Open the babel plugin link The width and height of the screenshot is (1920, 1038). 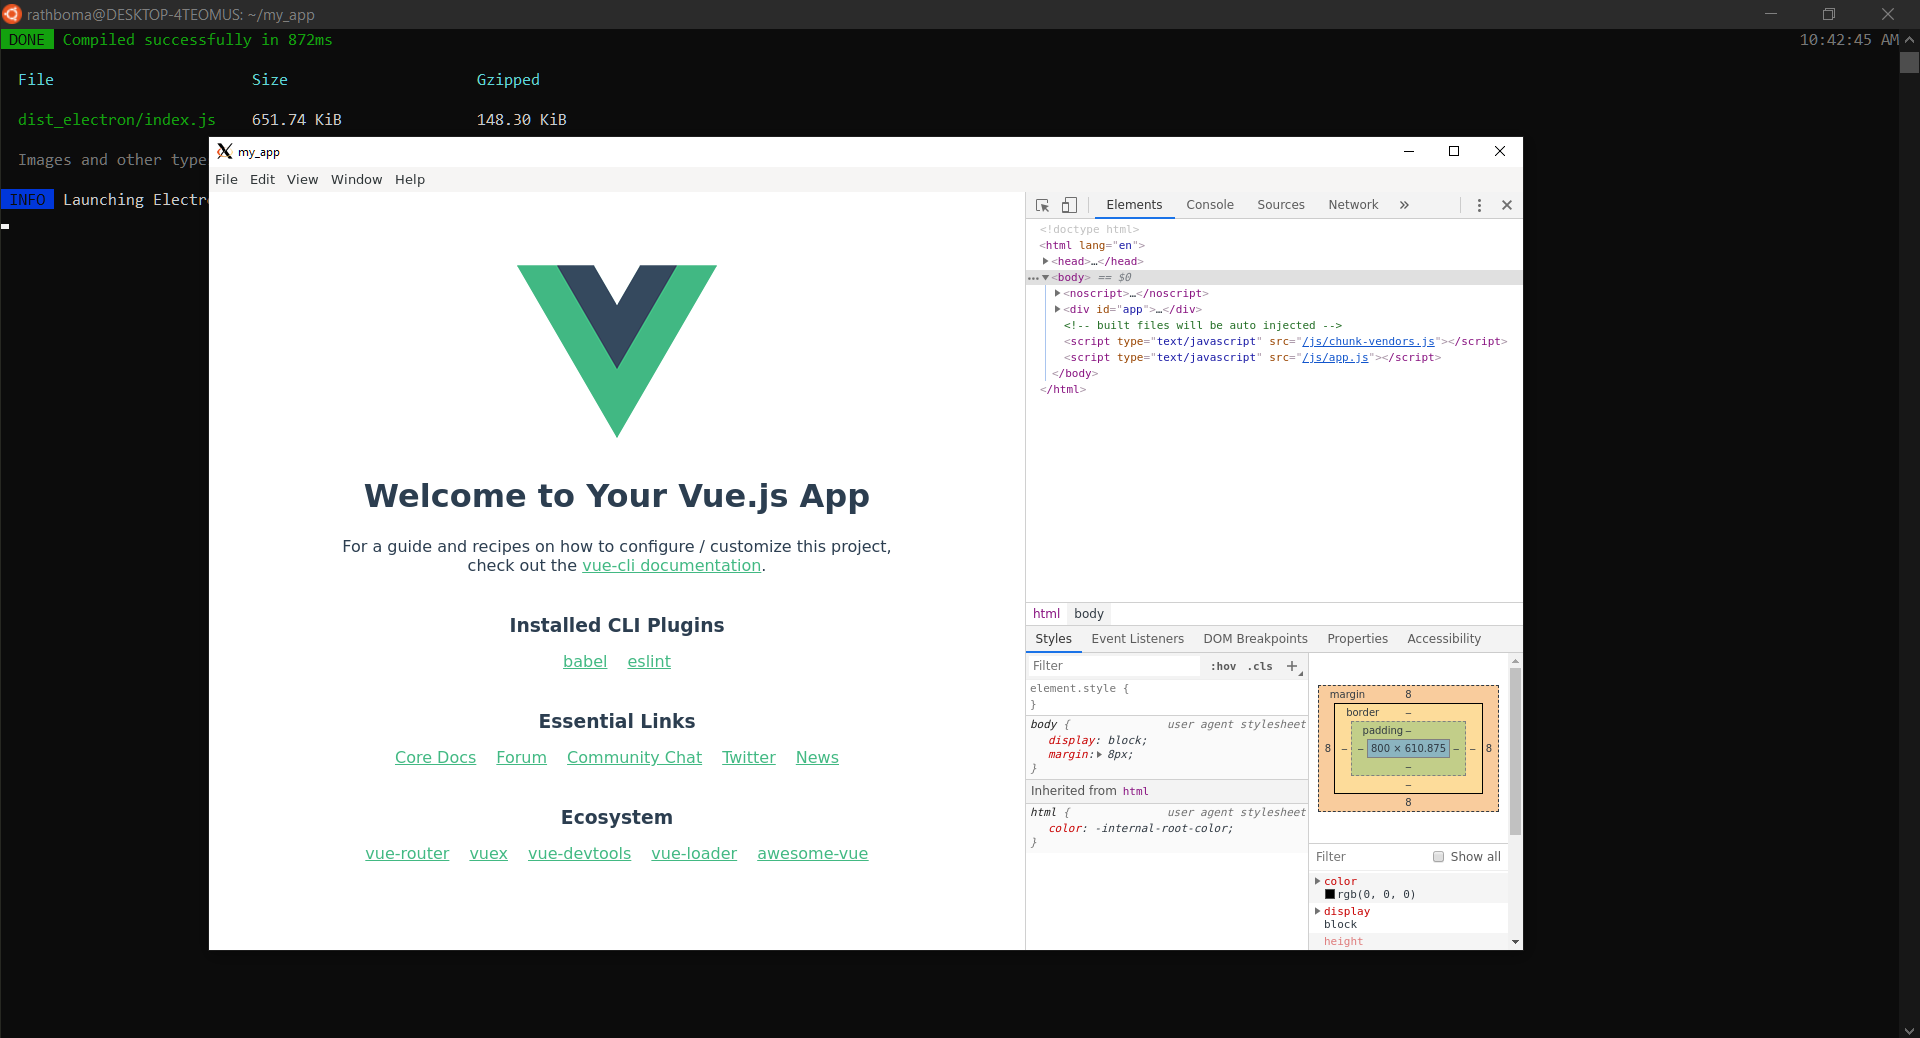[585, 662]
